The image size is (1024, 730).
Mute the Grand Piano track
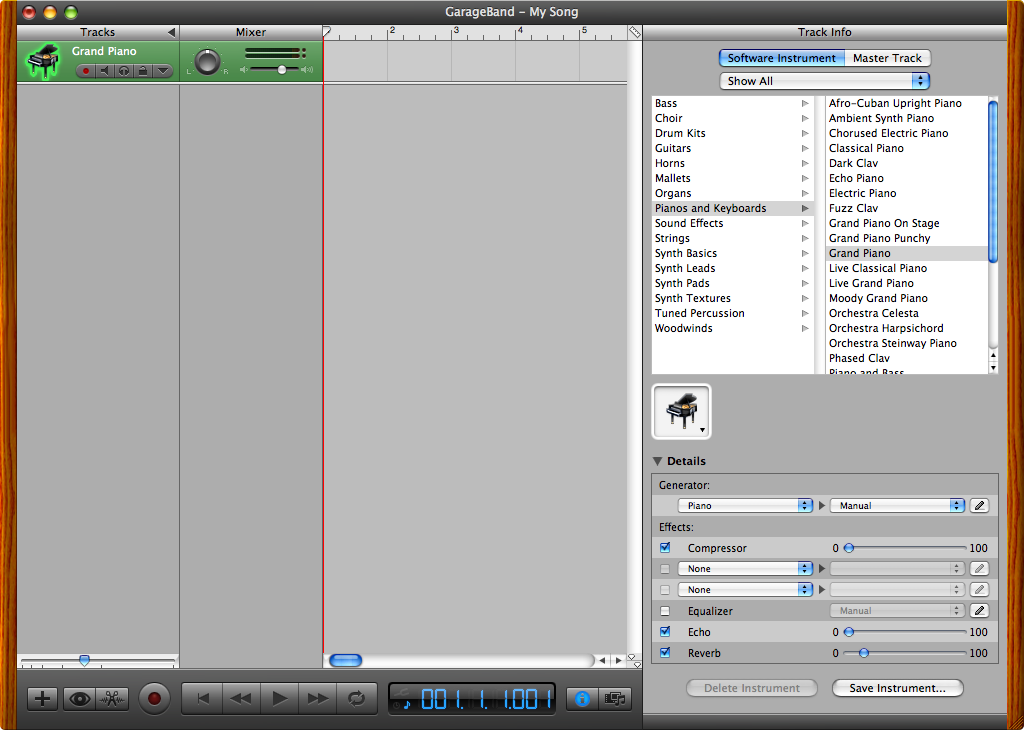(104, 71)
